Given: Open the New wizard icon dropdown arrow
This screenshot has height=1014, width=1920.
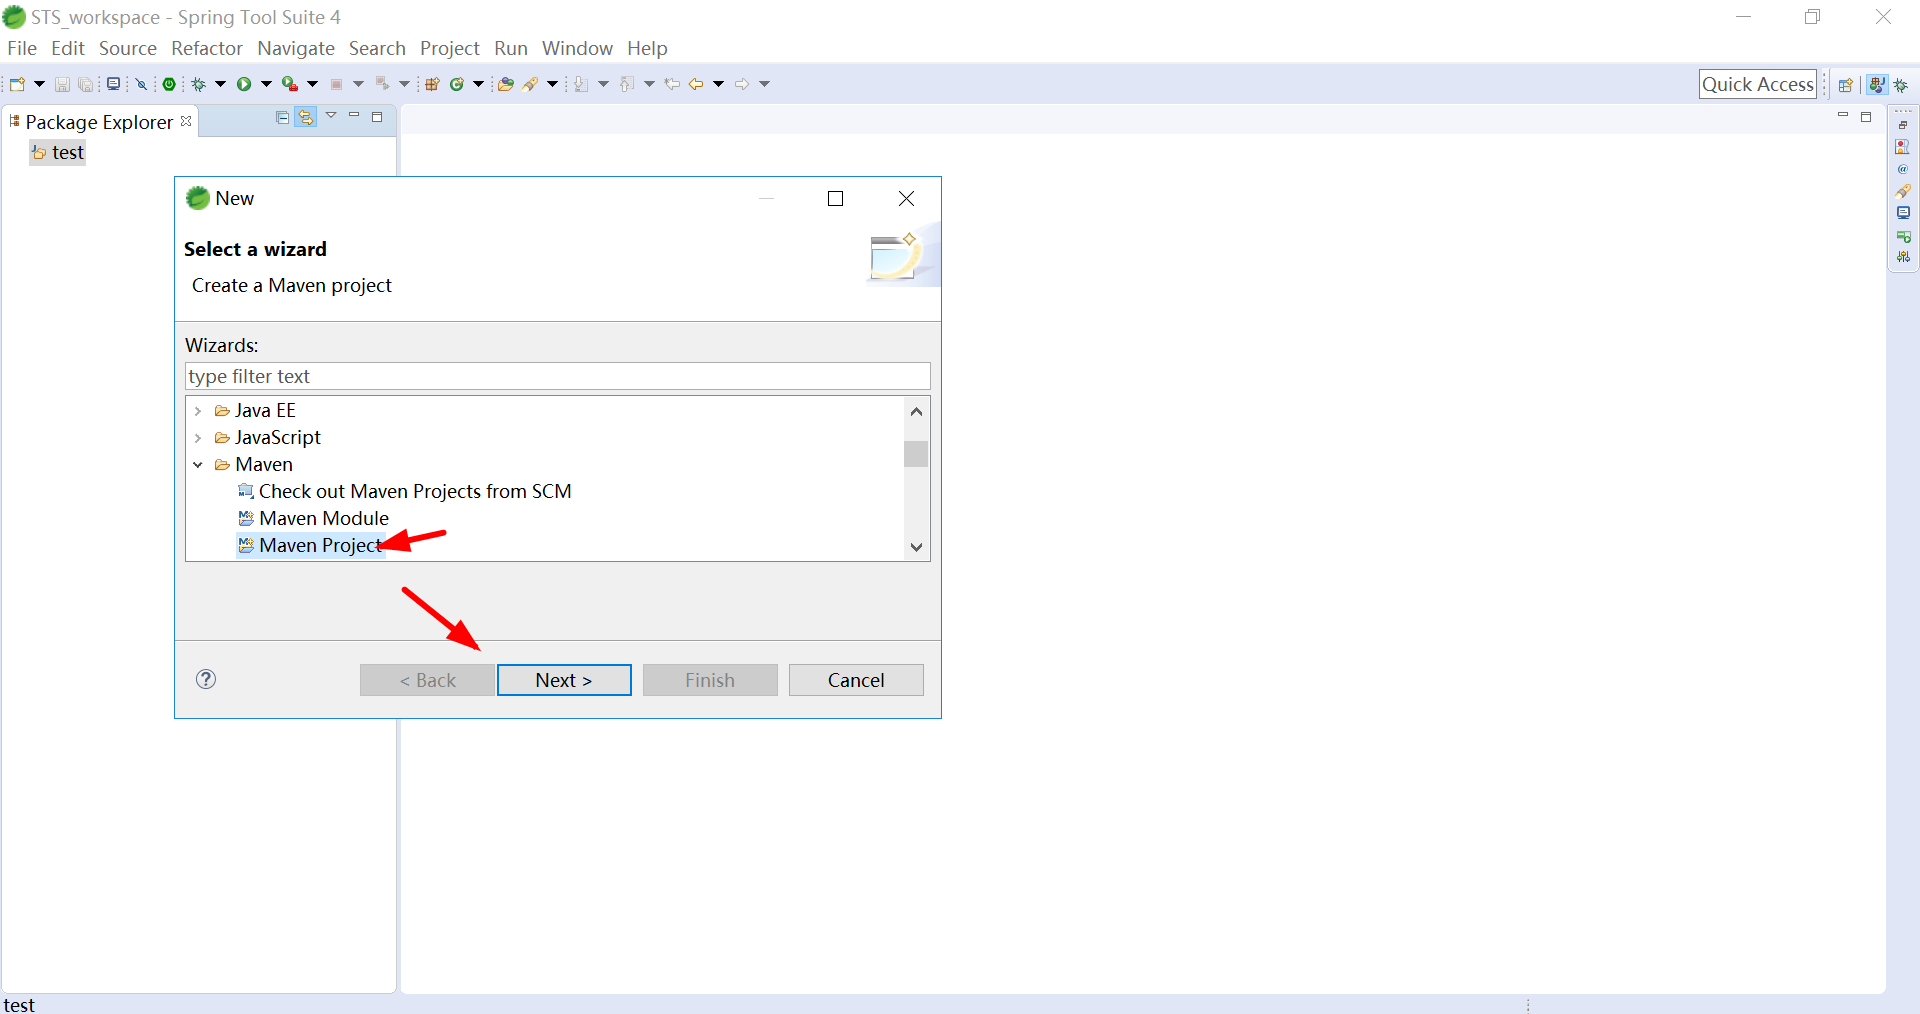Looking at the screenshot, I should point(39,84).
